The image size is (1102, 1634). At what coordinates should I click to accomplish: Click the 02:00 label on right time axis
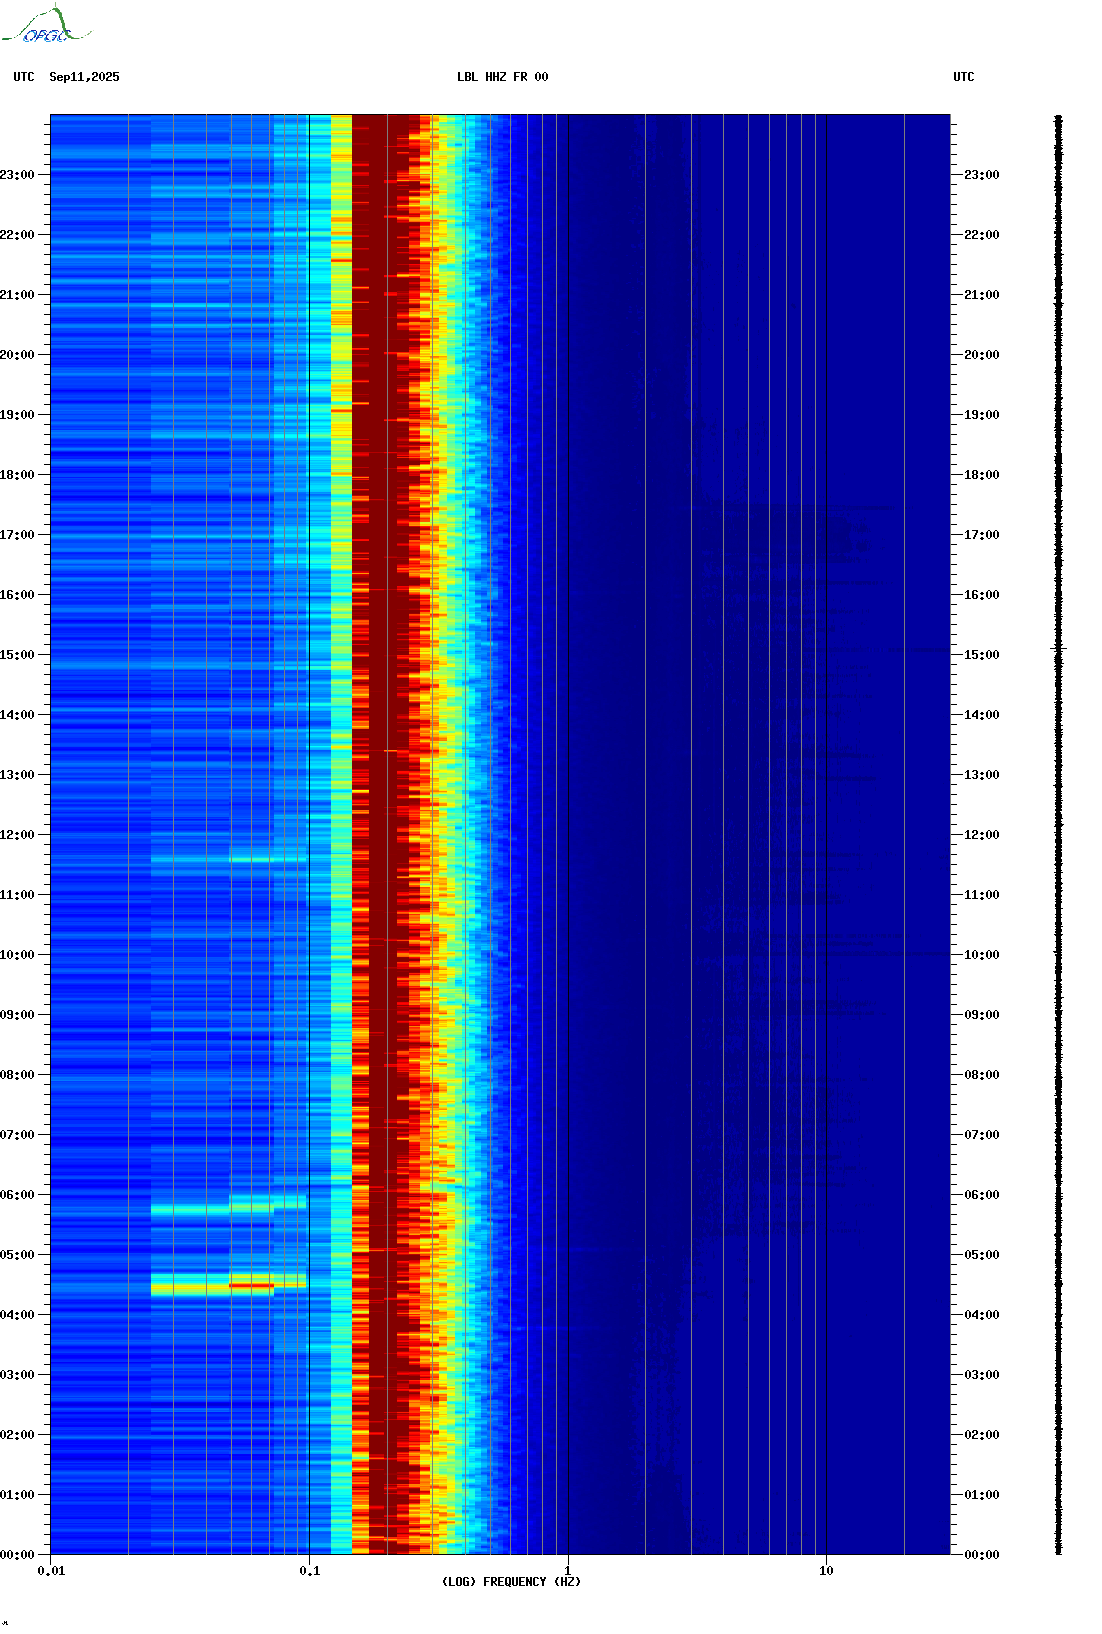[982, 1435]
